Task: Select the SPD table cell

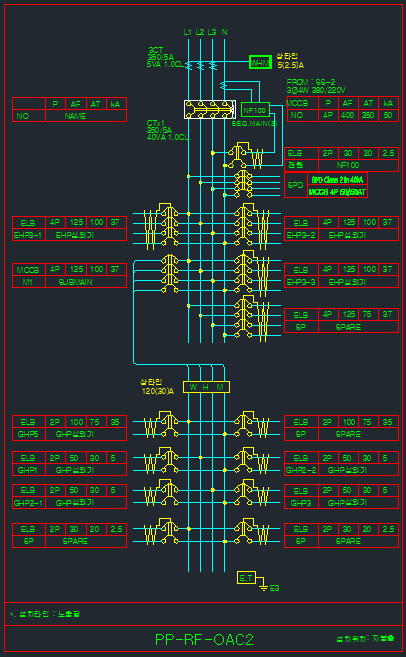Action: coord(296,185)
